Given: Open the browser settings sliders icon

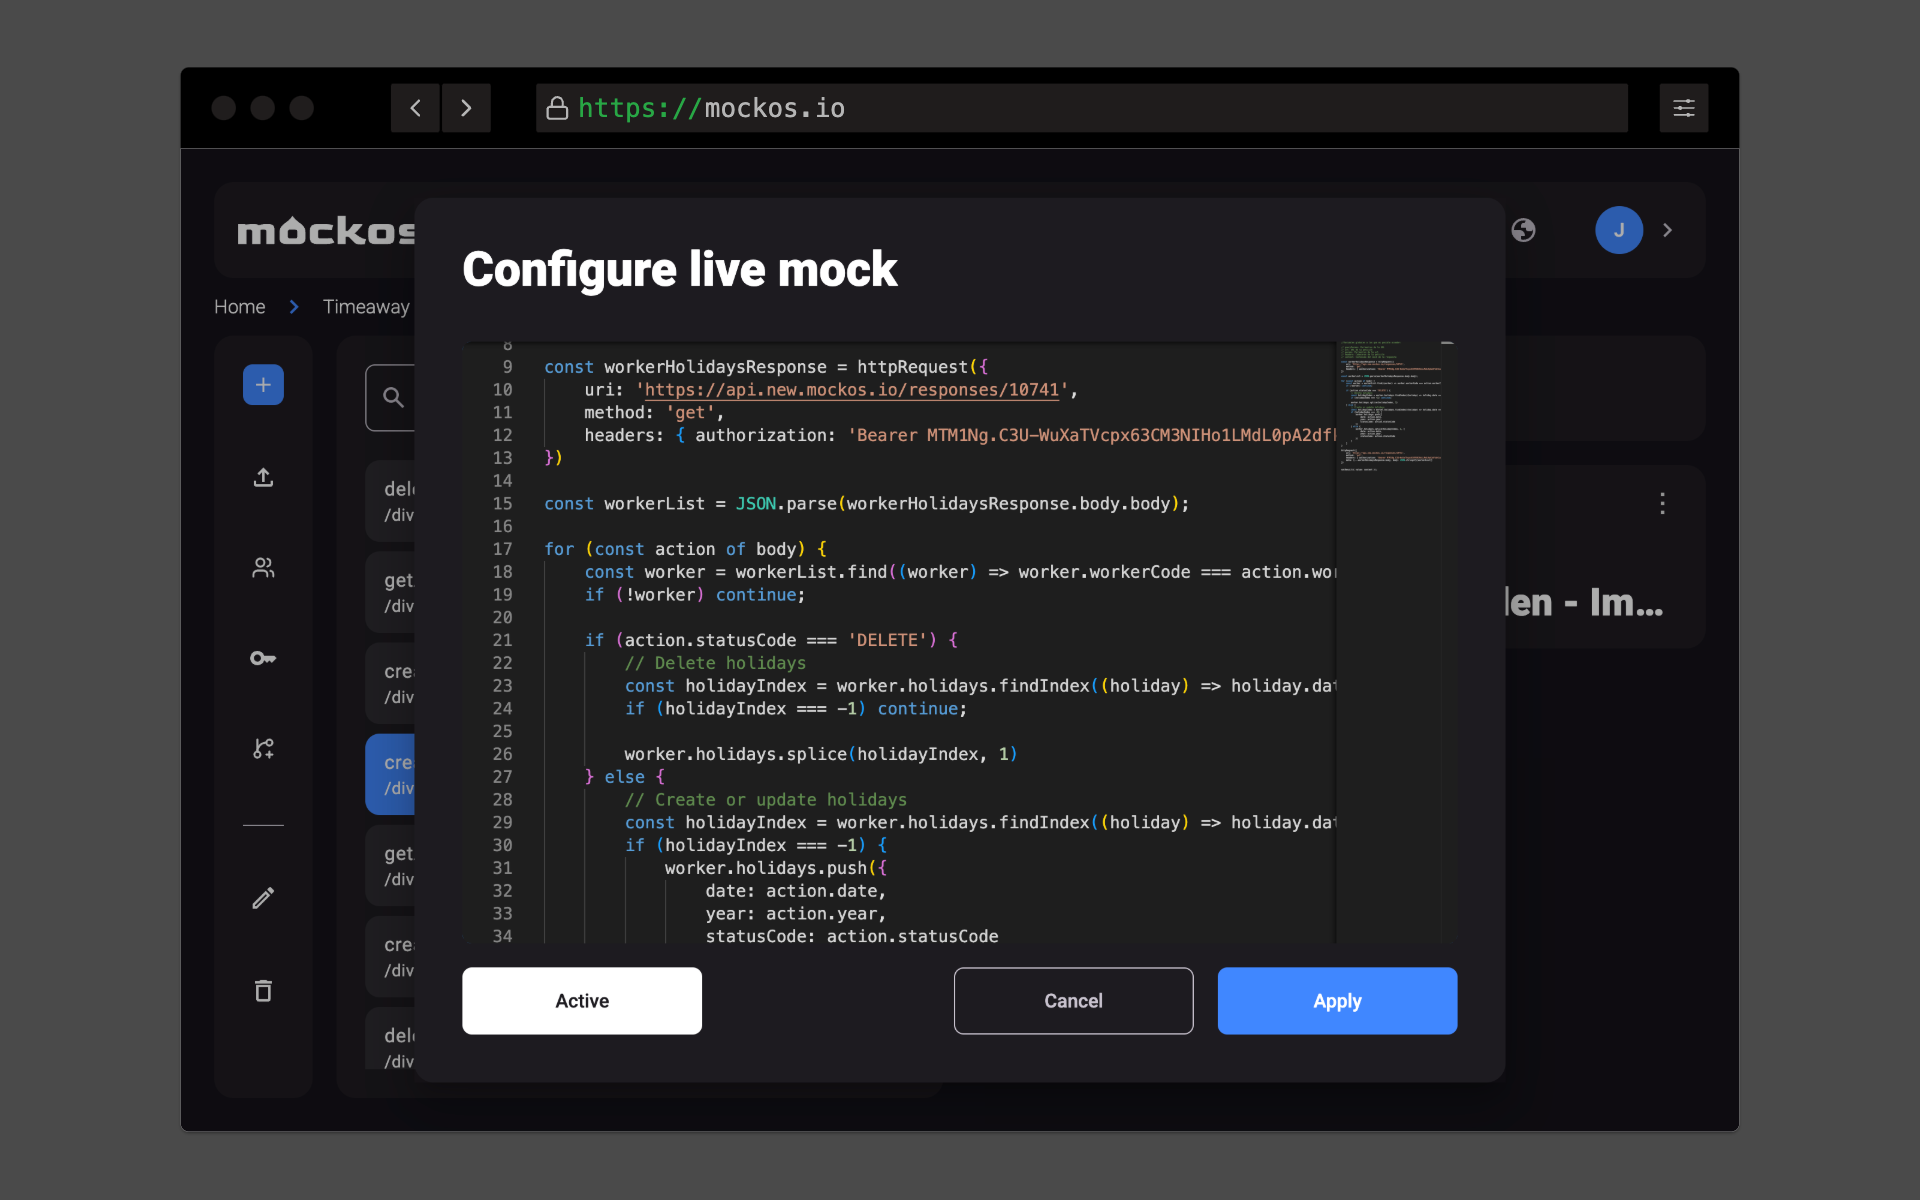Looking at the screenshot, I should click(x=1684, y=107).
